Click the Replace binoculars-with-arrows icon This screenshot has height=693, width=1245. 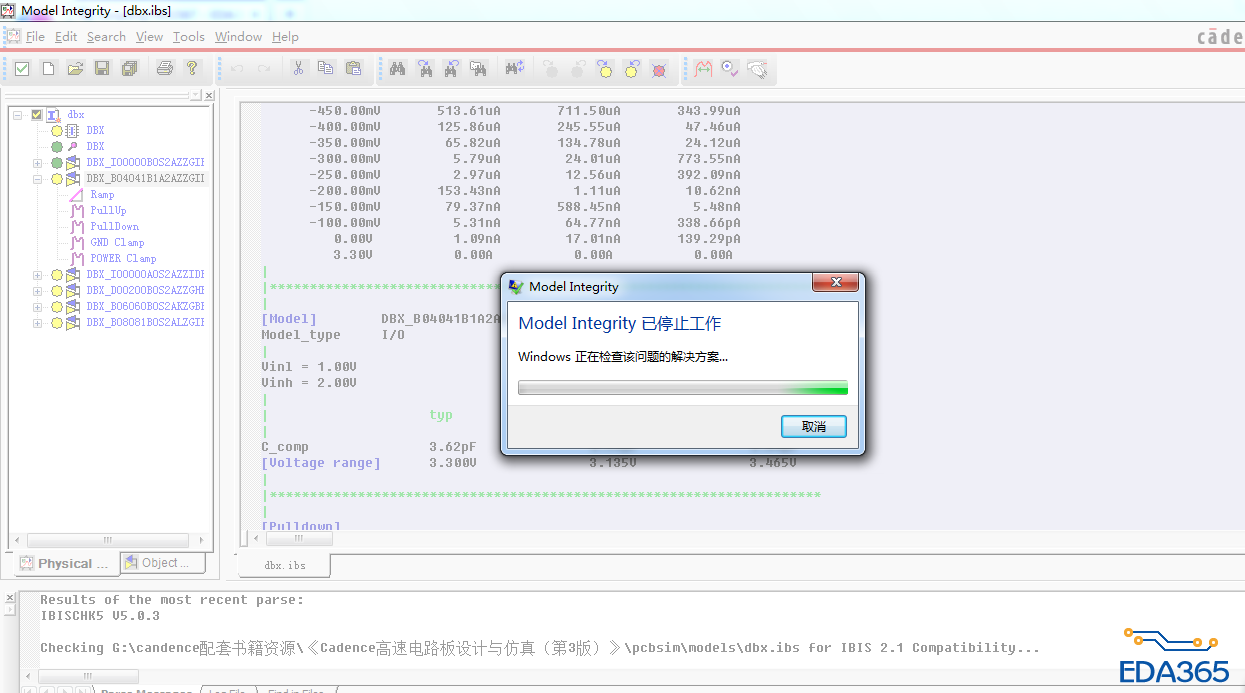pyautogui.click(x=515, y=69)
